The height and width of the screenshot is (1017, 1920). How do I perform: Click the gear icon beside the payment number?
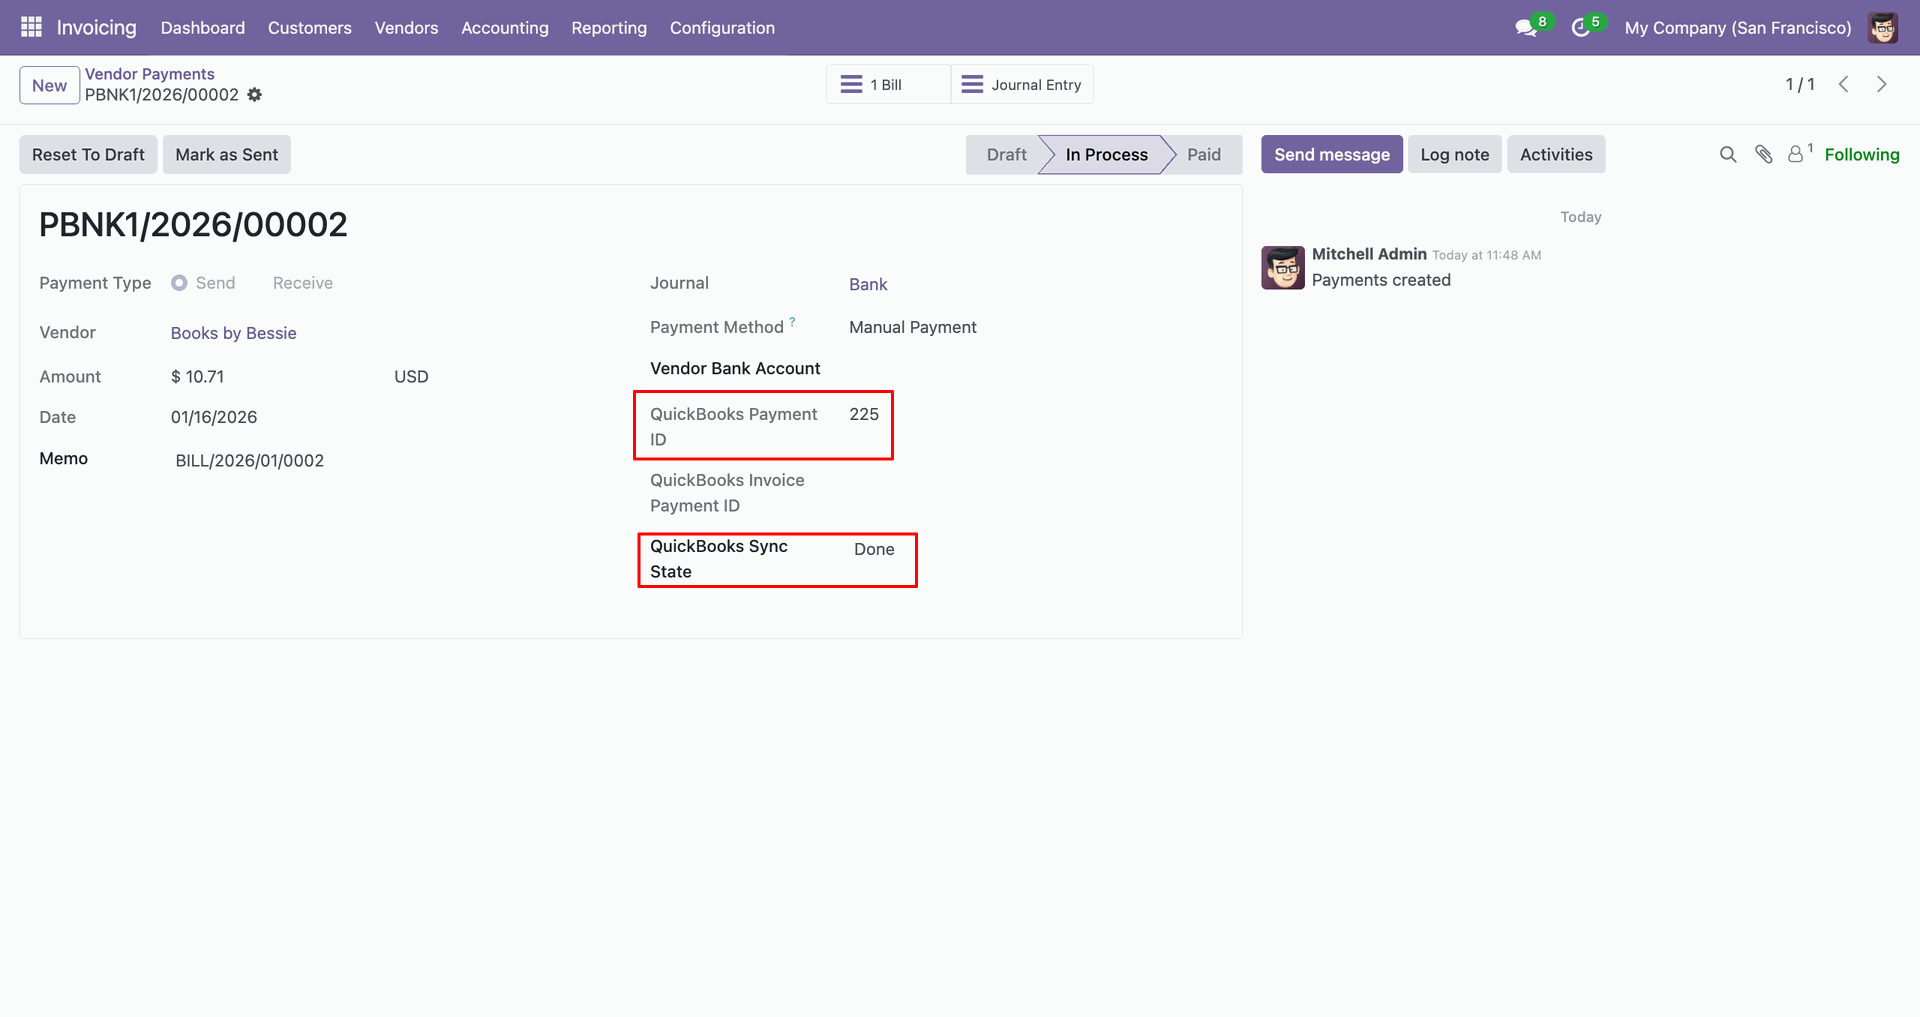255,95
